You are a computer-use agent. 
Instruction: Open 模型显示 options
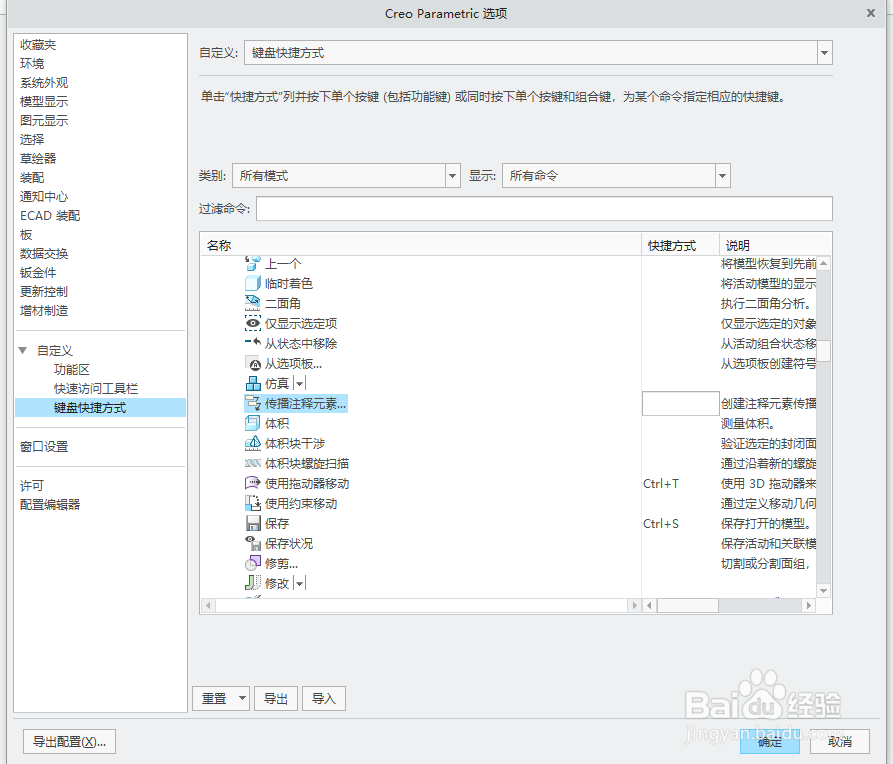click(44, 101)
